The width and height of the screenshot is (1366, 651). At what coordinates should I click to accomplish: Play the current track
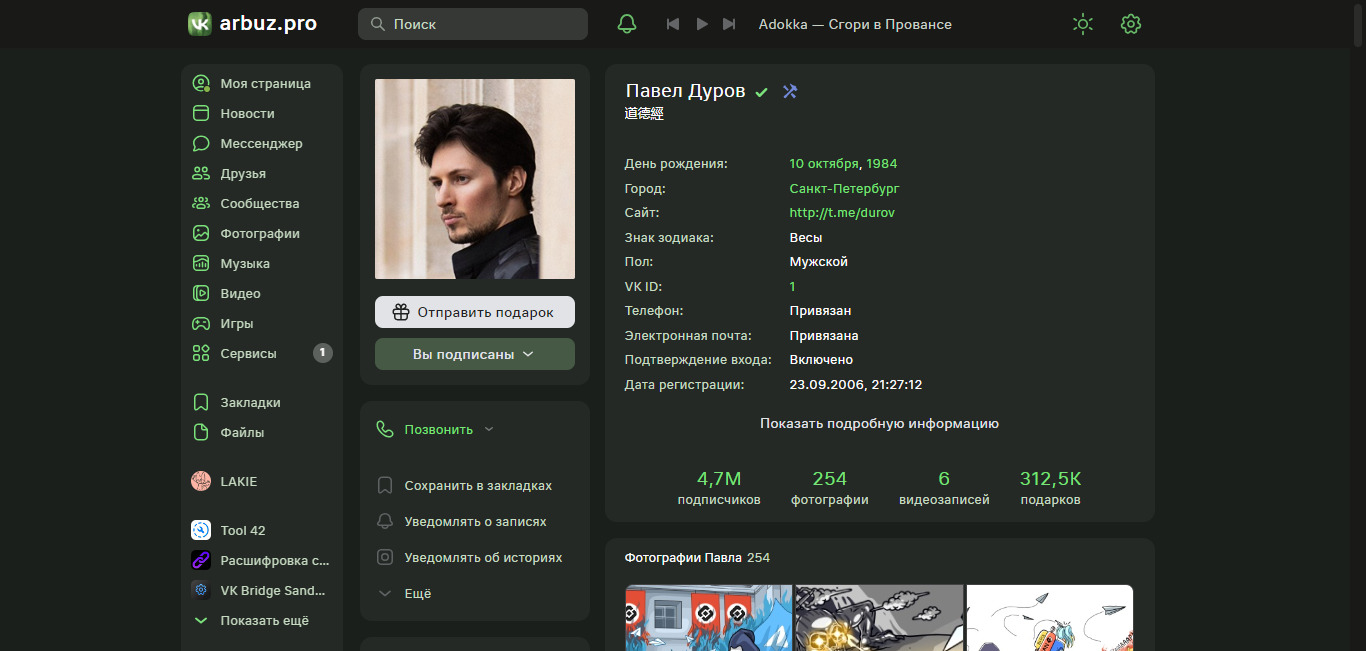tap(702, 24)
